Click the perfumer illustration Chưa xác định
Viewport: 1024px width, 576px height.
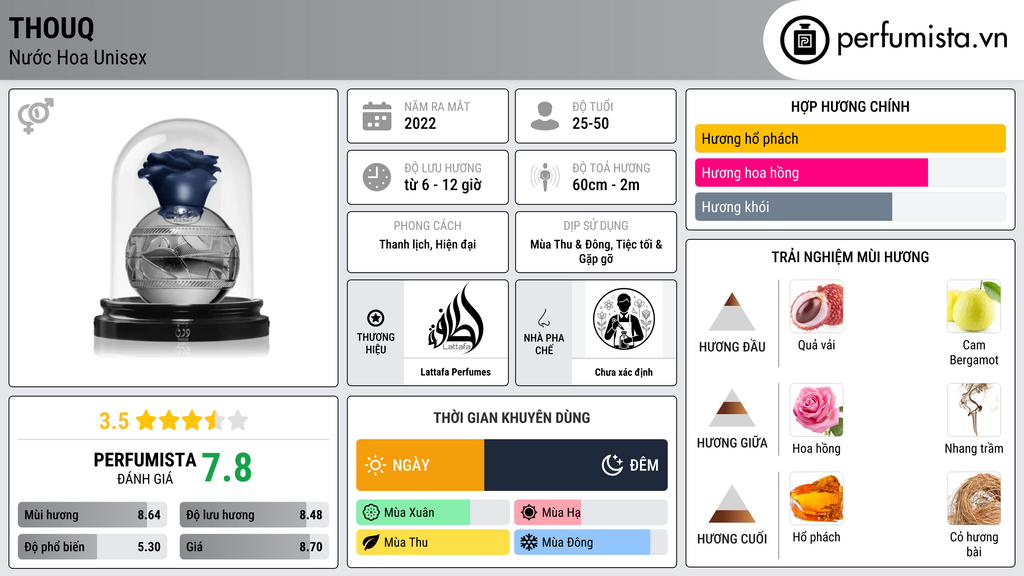[x=624, y=319]
